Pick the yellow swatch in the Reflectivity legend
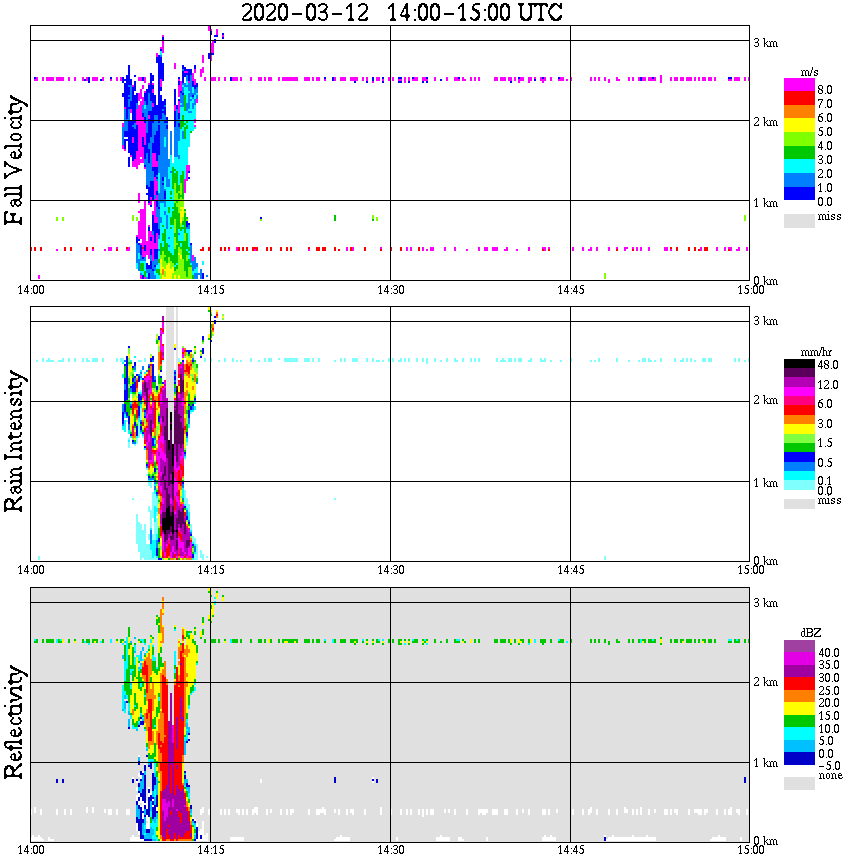 [x=799, y=709]
